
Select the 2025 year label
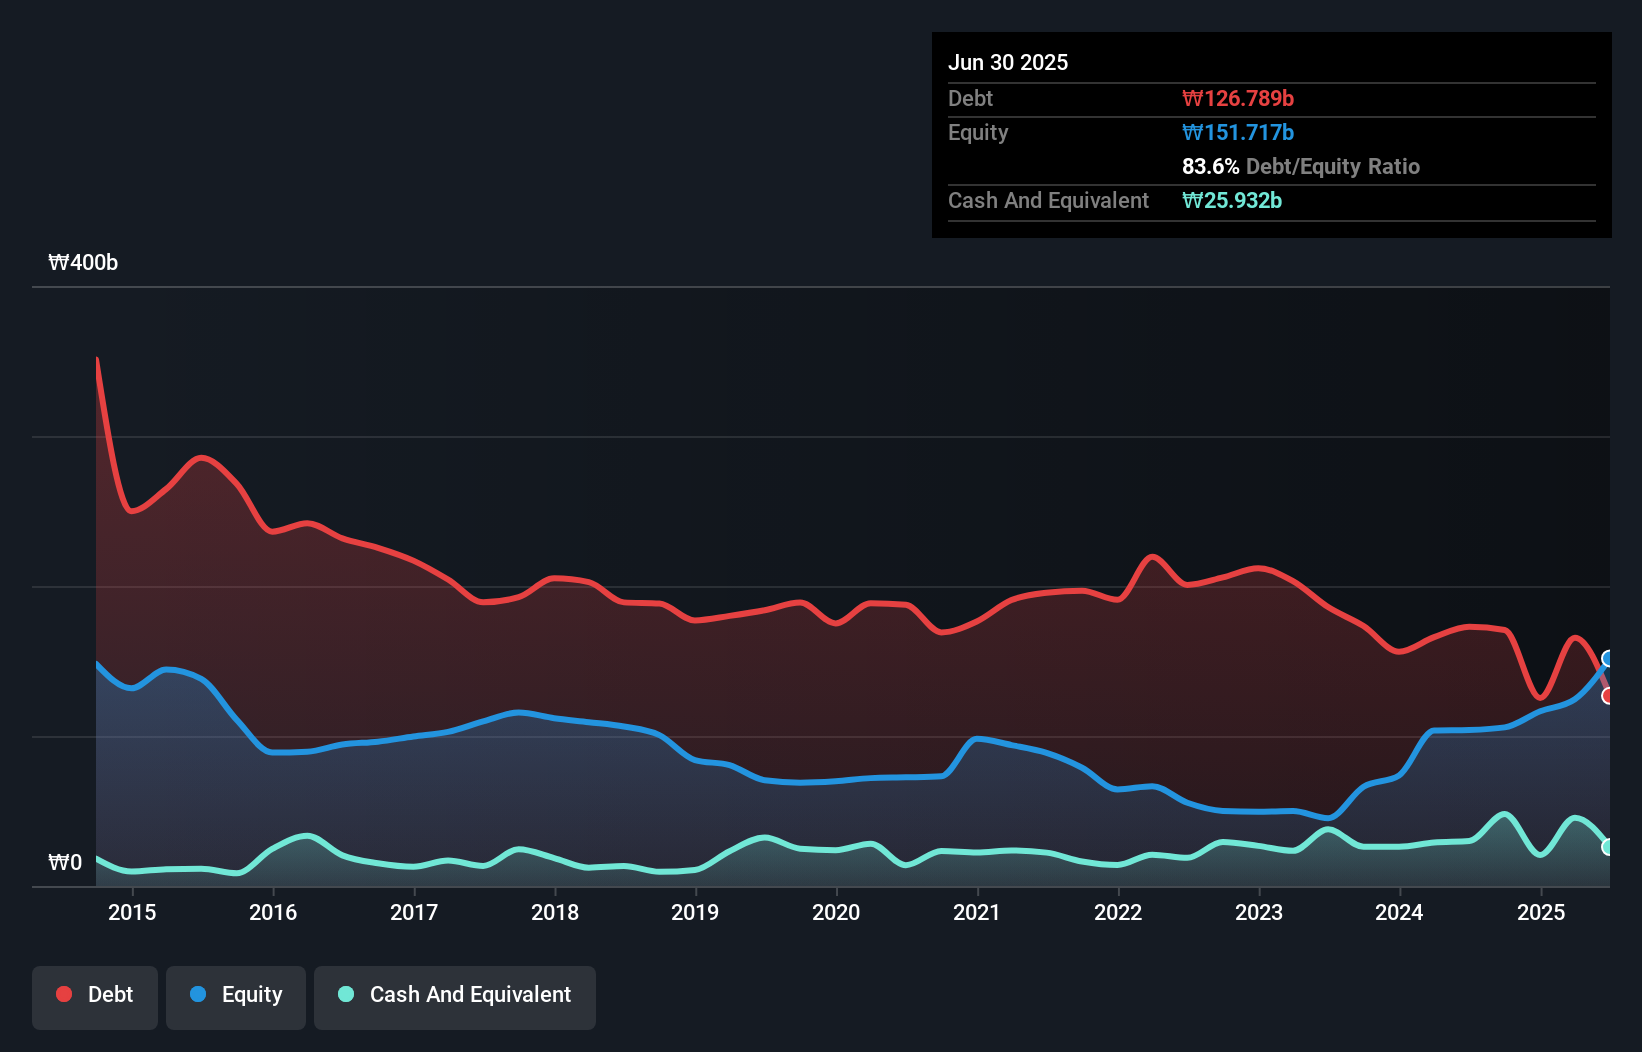[x=1541, y=912]
